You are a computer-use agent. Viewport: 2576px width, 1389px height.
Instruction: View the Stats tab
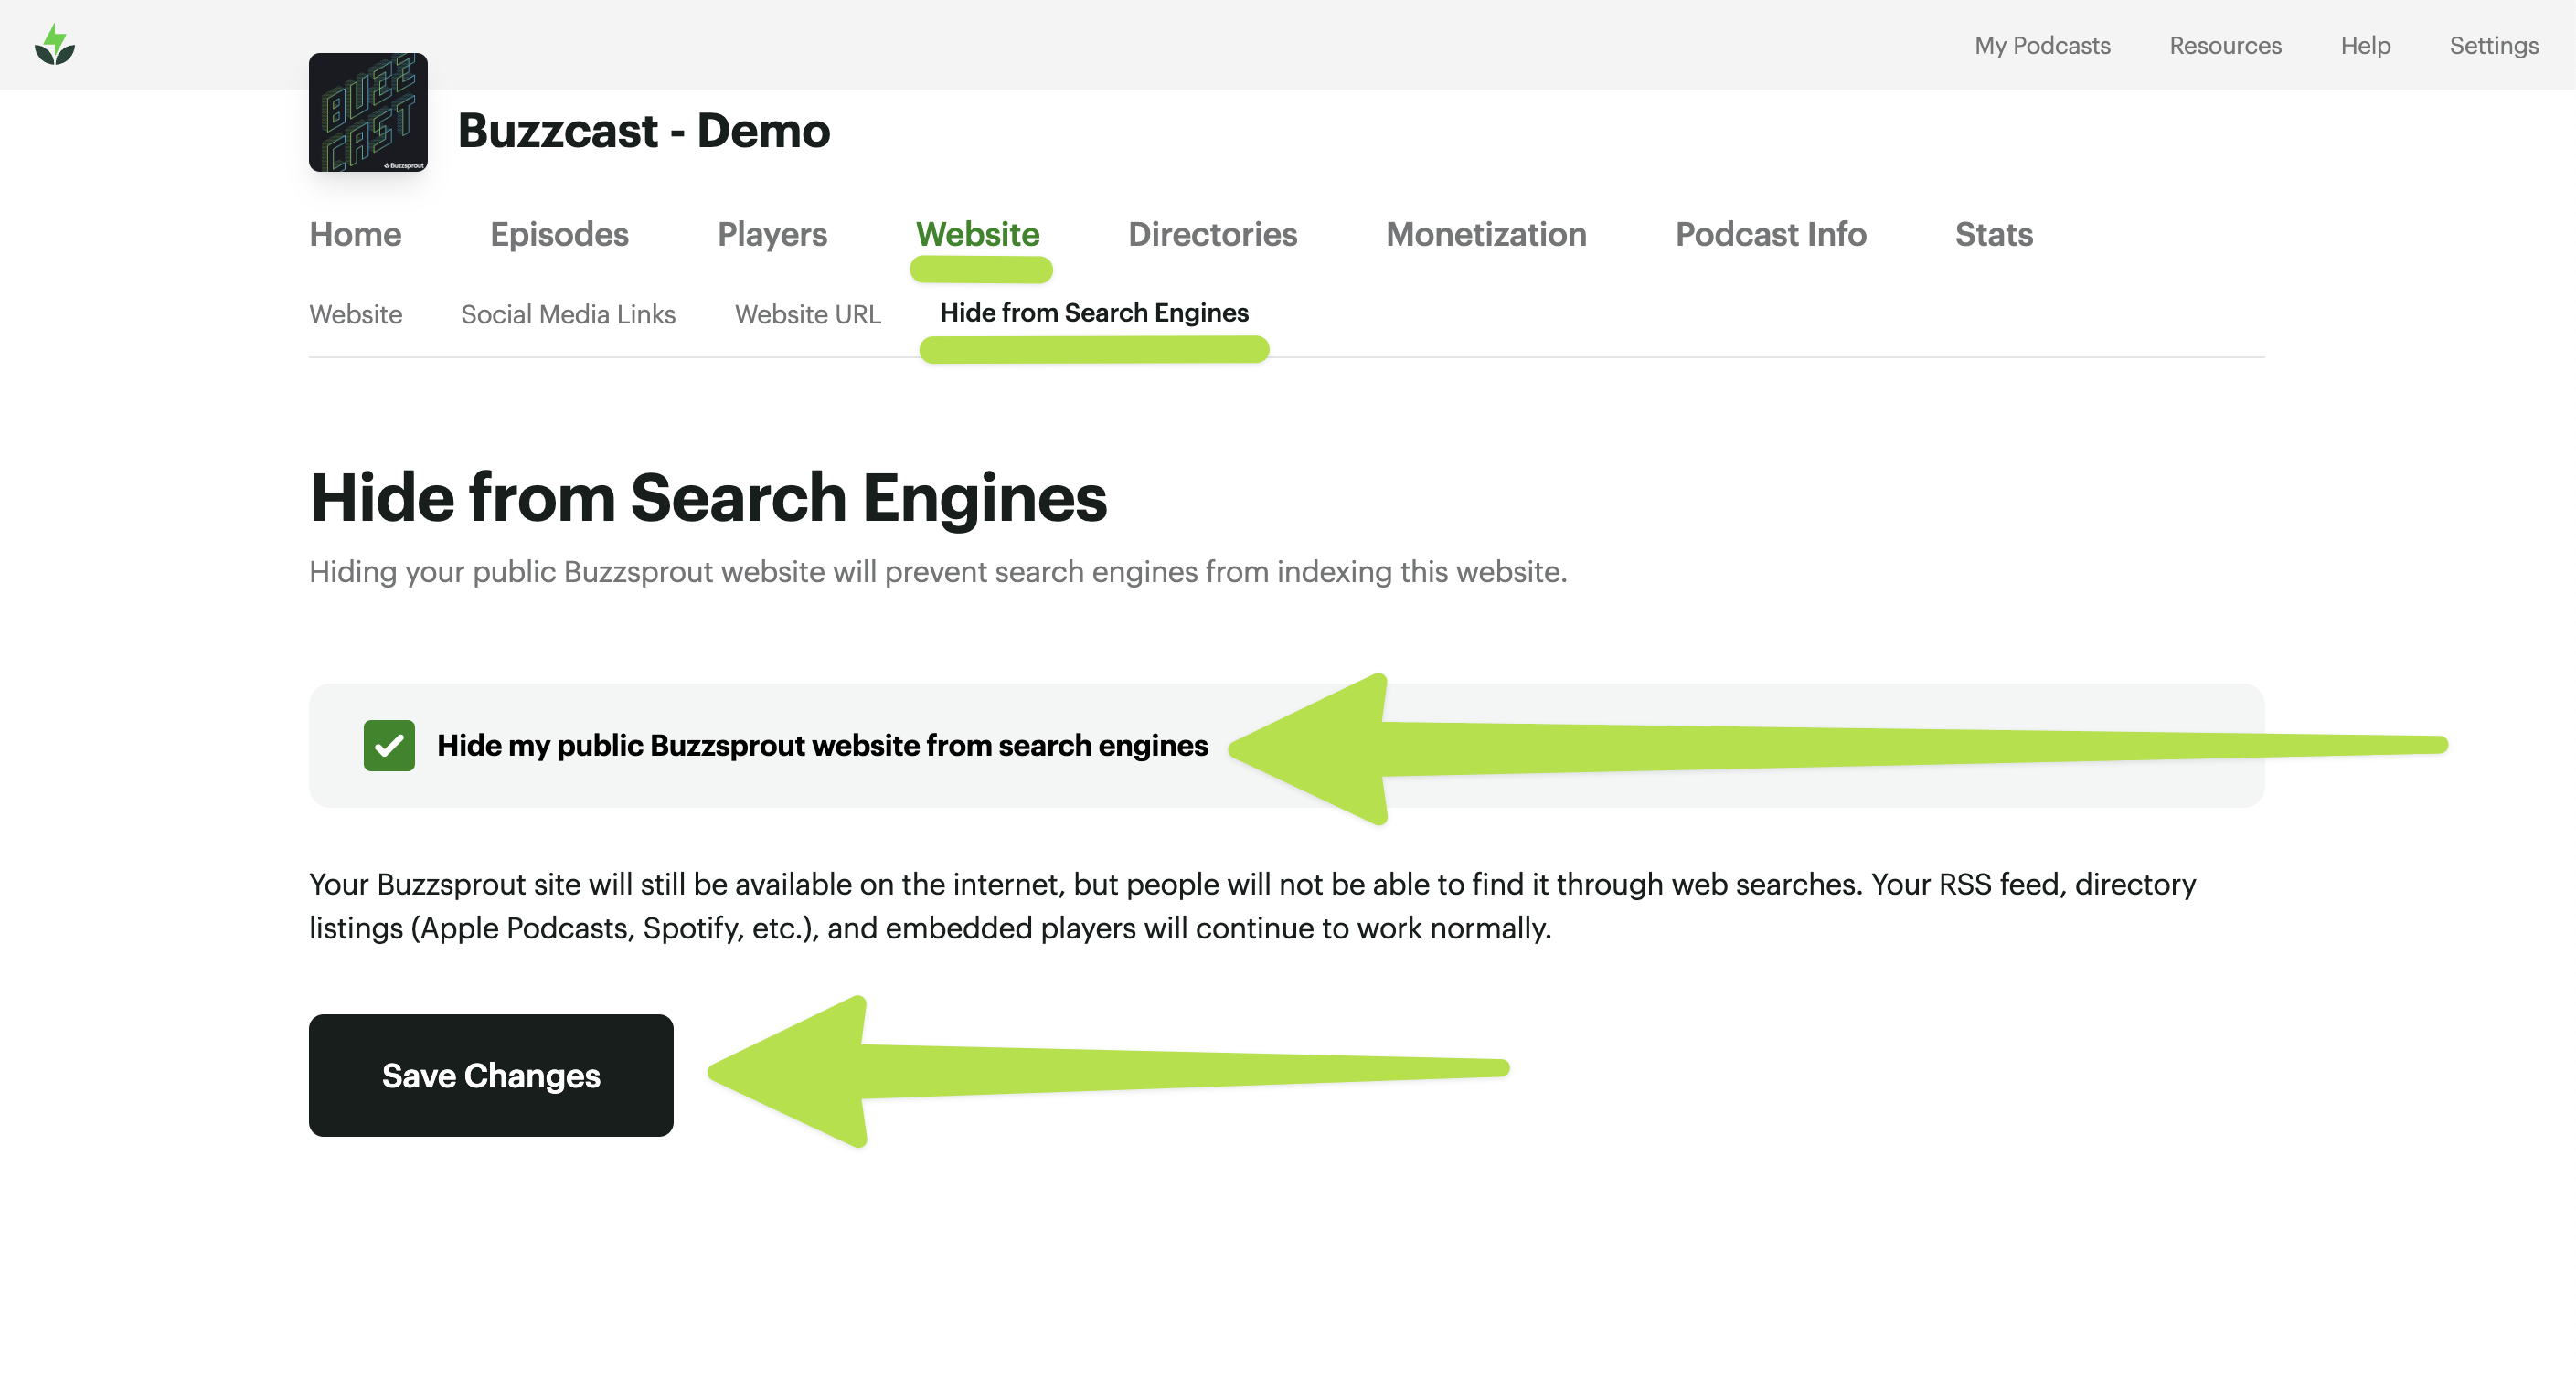tap(1993, 234)
